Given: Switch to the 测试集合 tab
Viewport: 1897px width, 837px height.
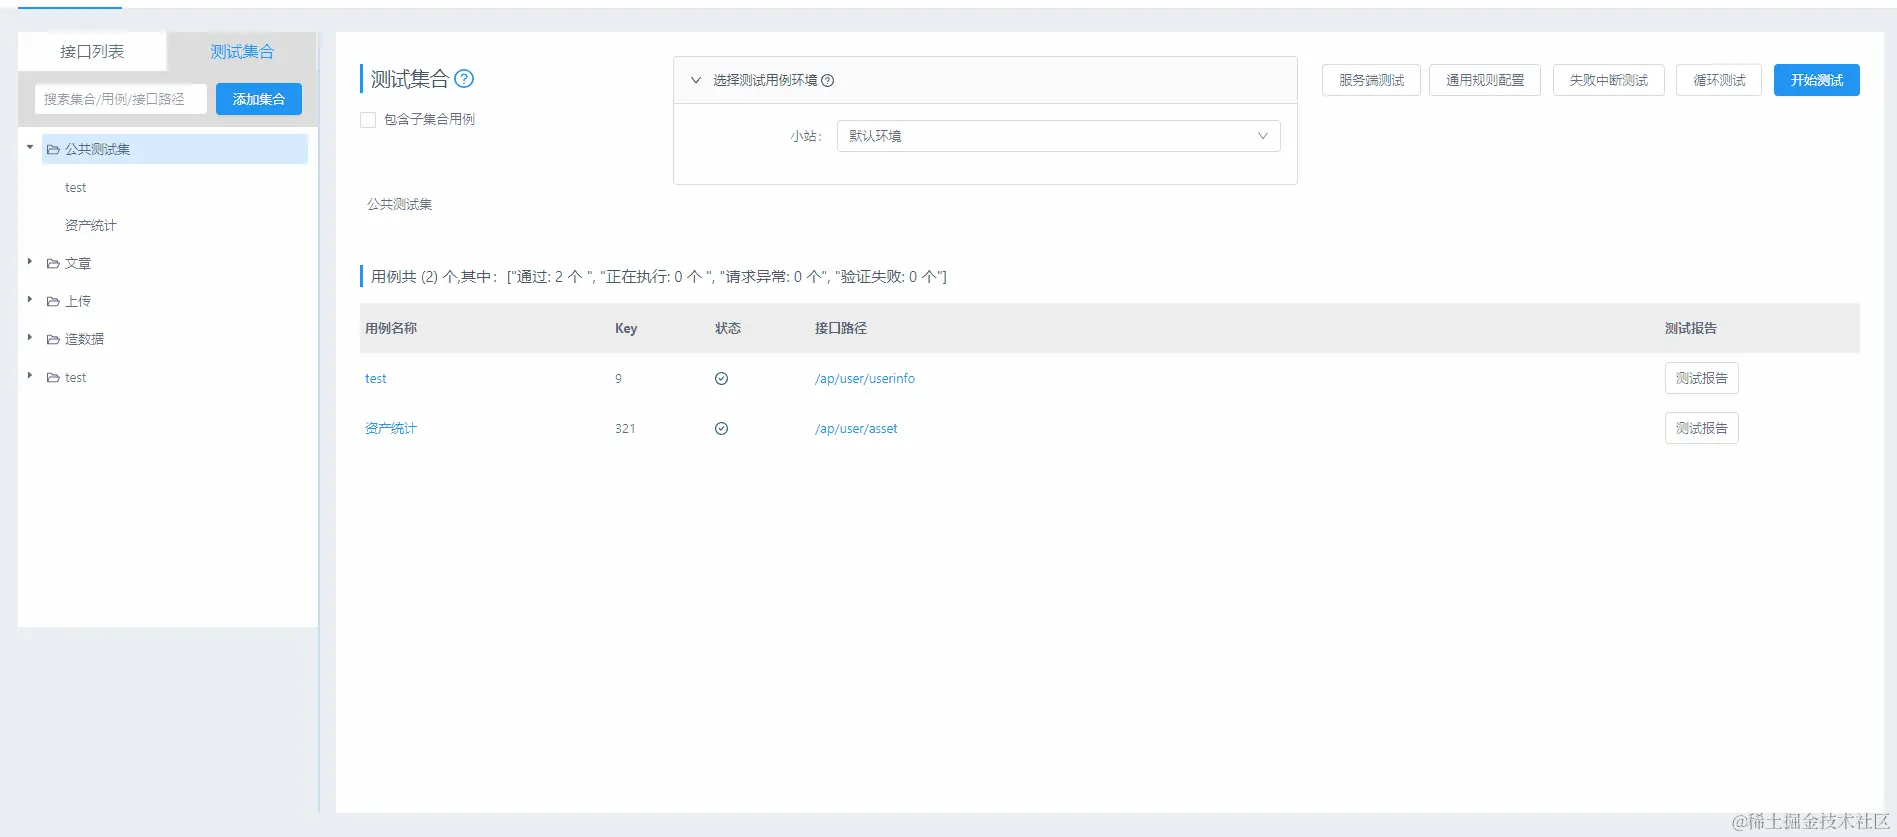Looking at the screenshot, I should [x=242, y=51].
